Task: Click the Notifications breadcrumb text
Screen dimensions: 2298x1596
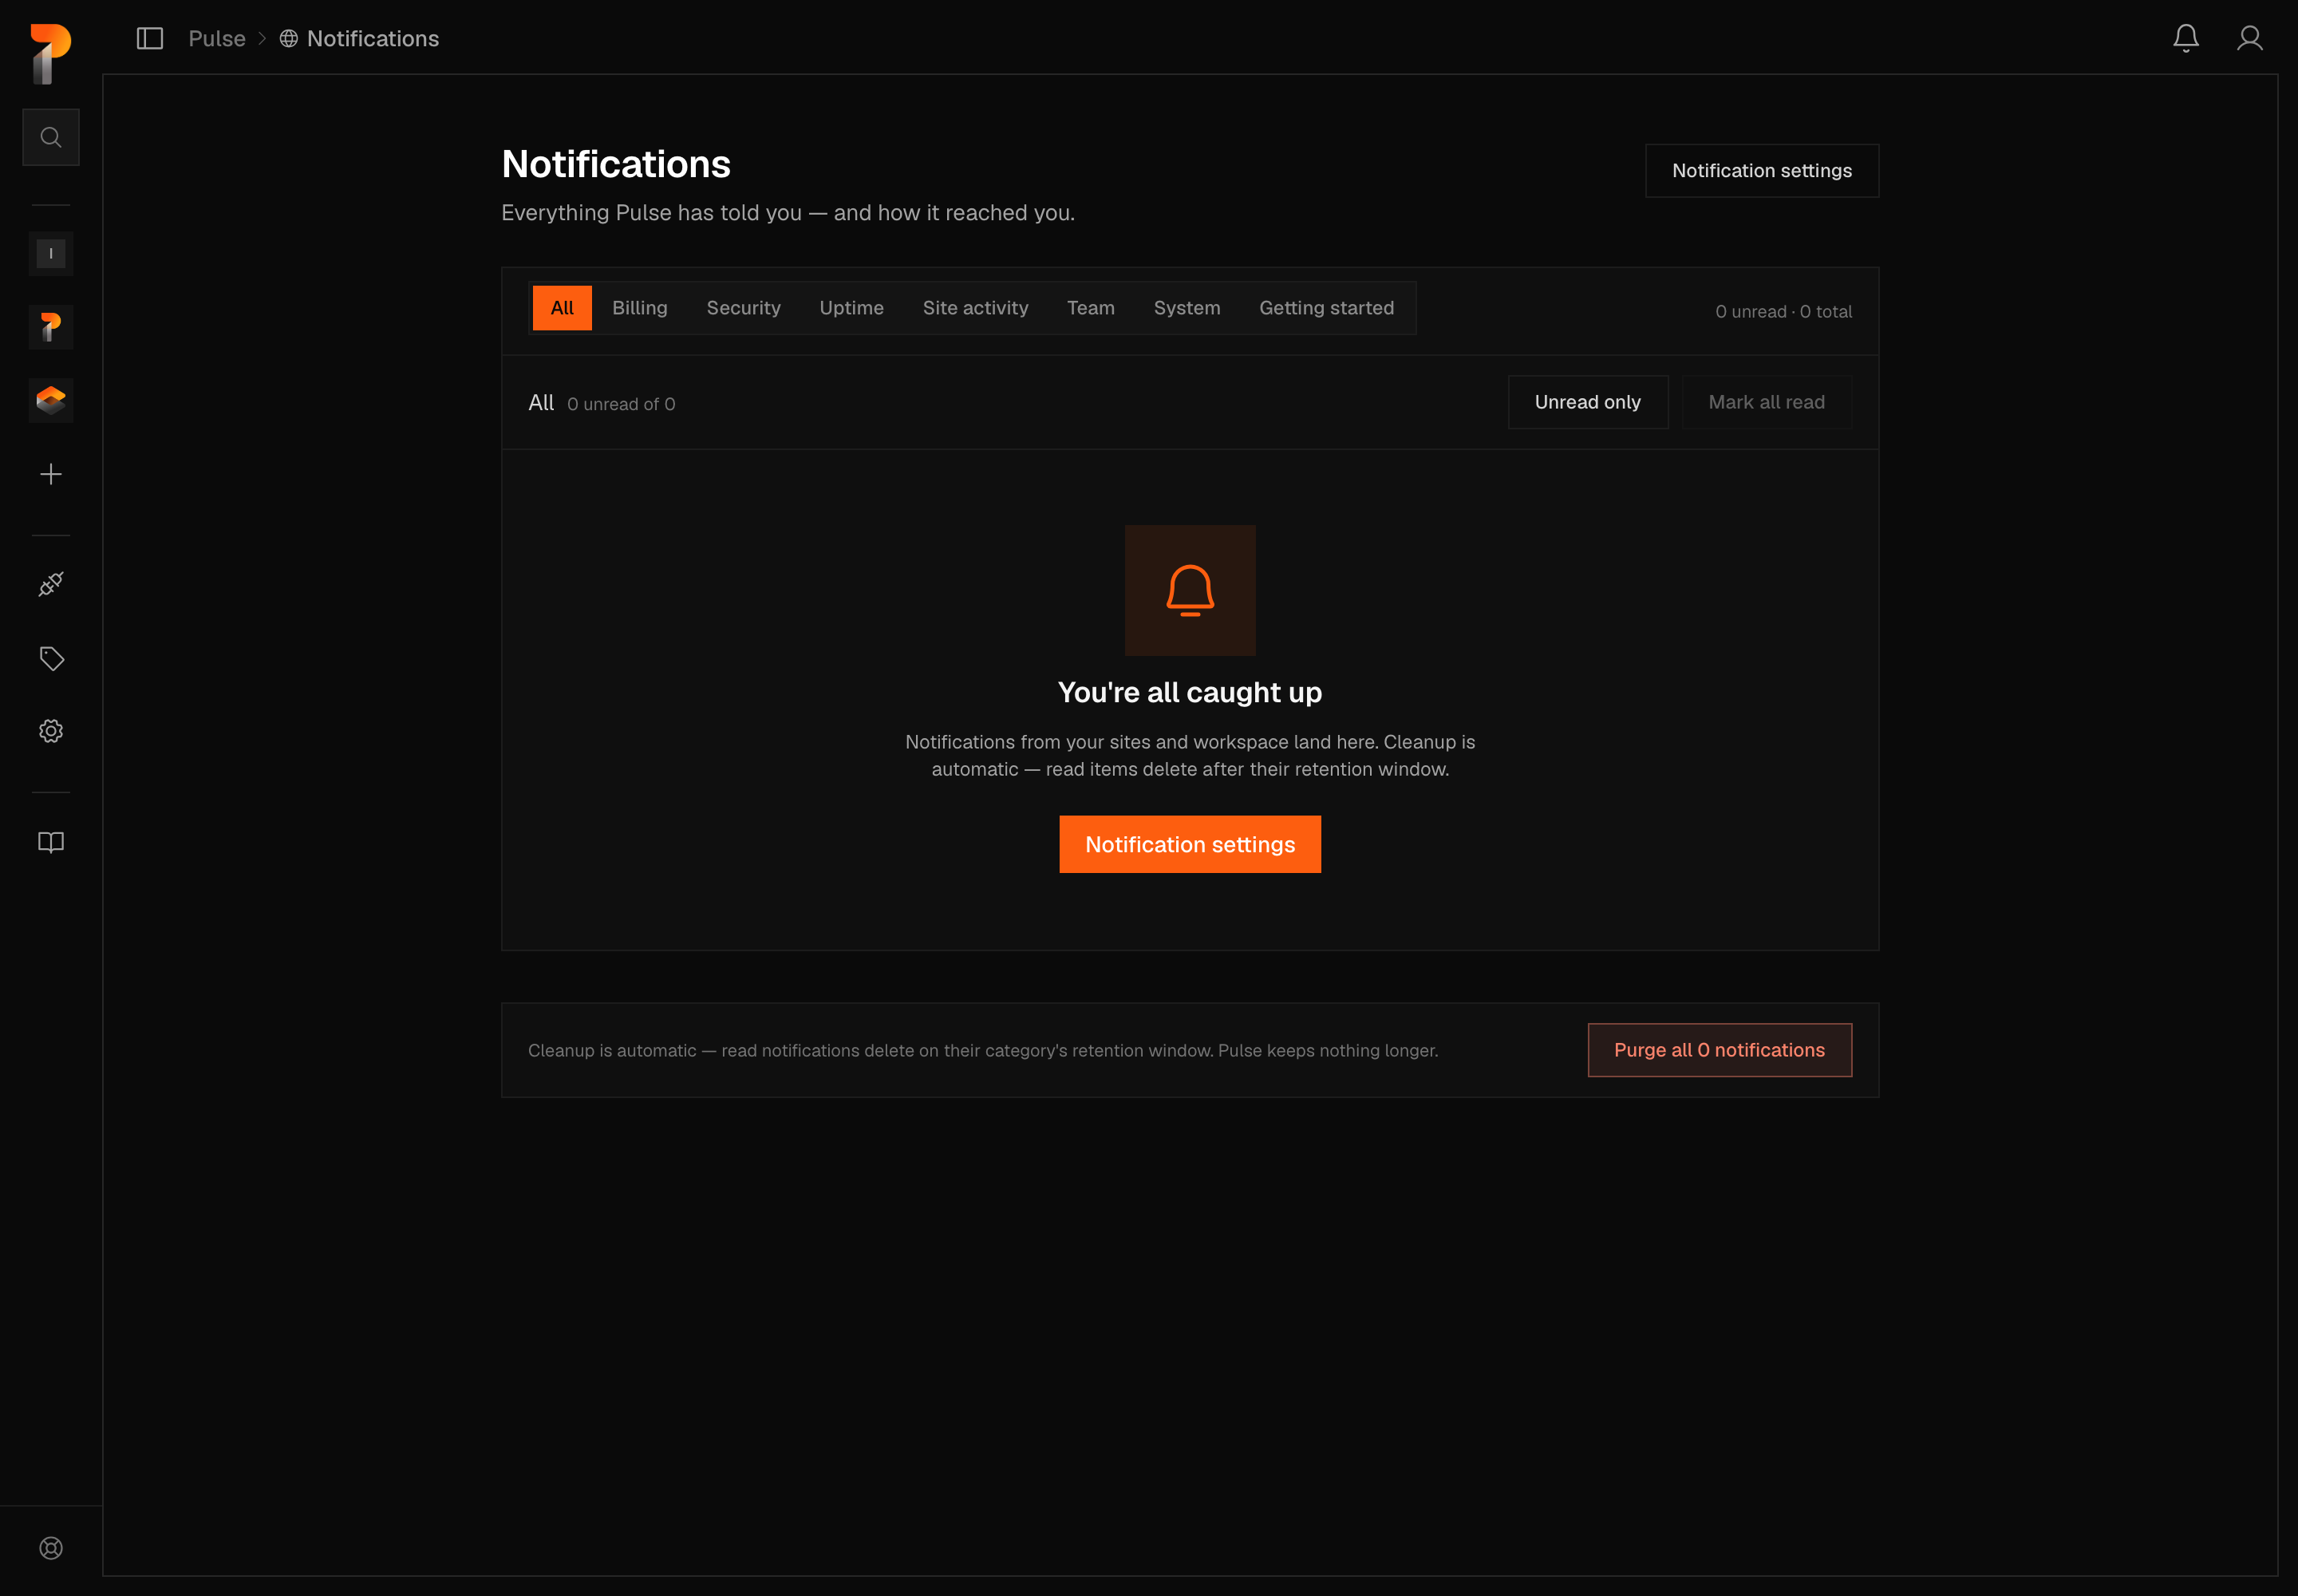Action: click(373, 39)
